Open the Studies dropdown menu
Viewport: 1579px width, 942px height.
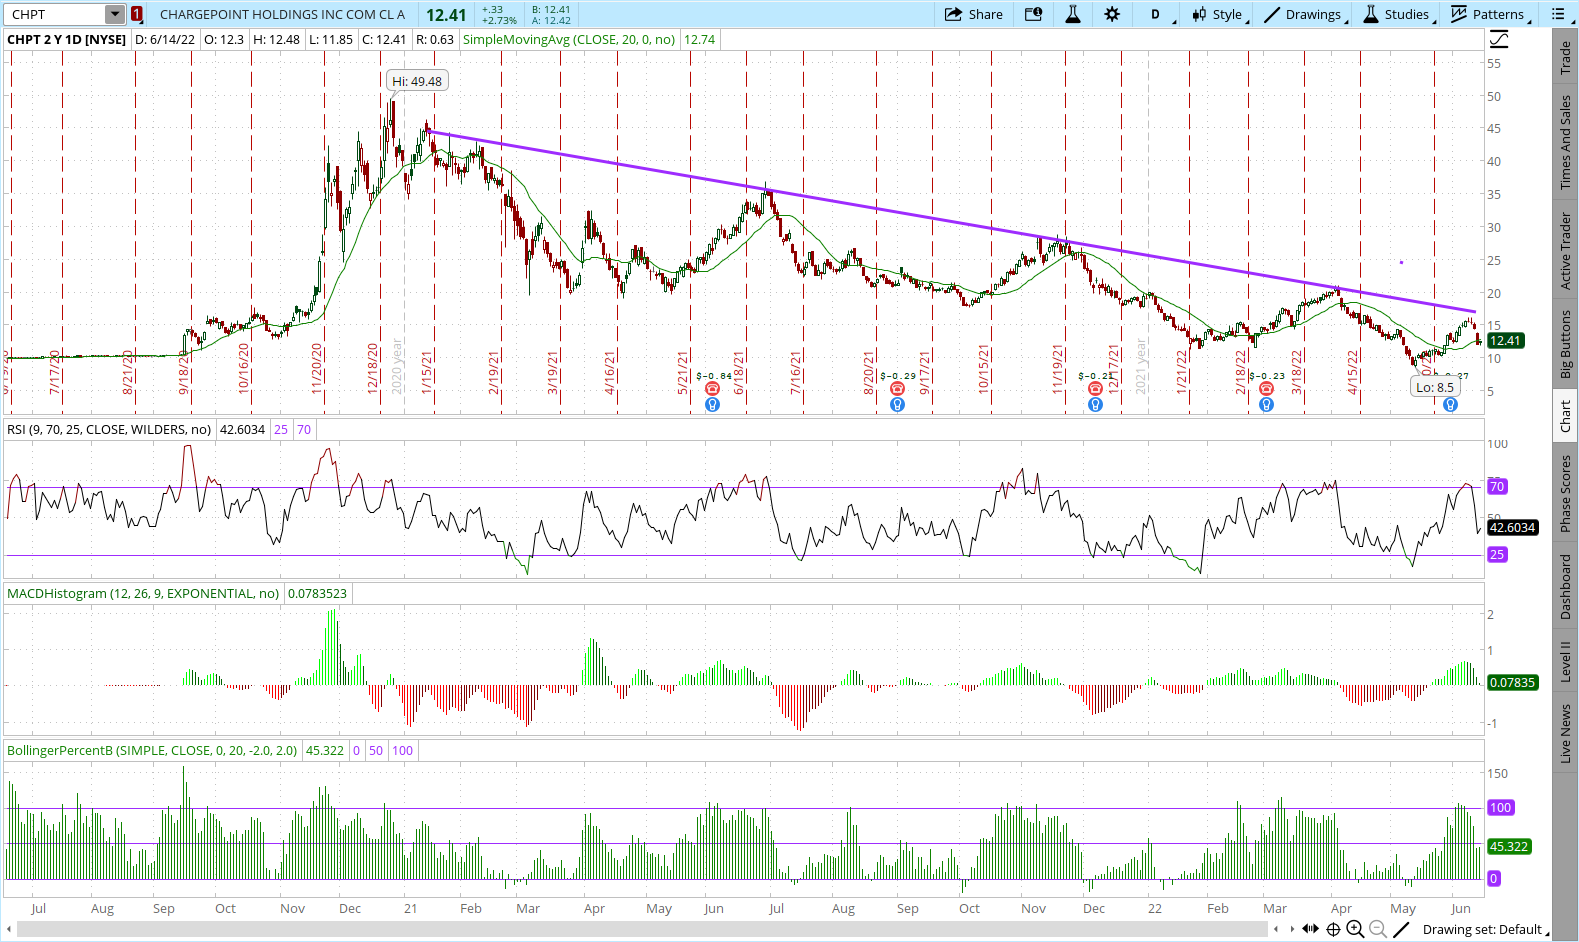[1398, 14]
